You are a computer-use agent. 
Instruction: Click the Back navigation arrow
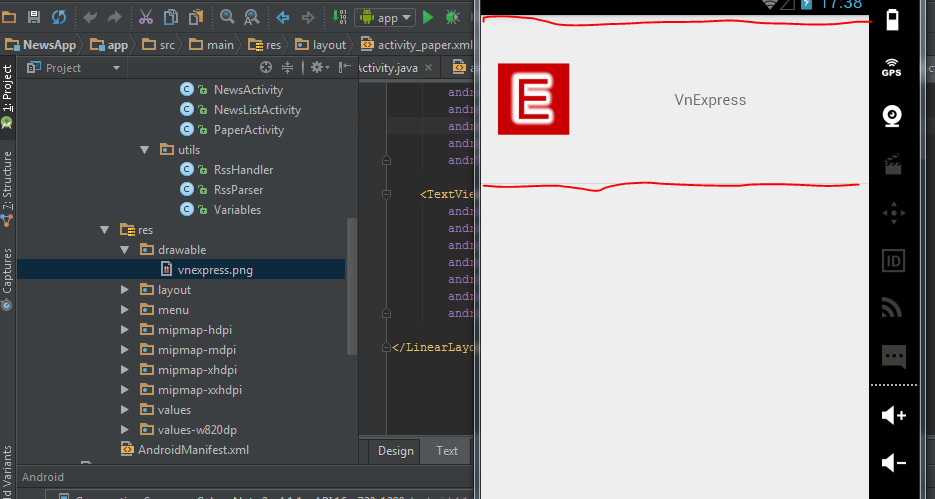283,17
